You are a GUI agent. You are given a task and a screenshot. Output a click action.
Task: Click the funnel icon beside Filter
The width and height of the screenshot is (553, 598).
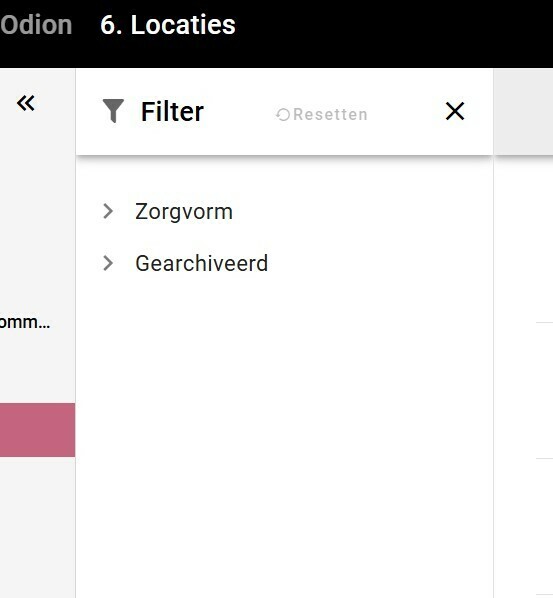(113, 111)
